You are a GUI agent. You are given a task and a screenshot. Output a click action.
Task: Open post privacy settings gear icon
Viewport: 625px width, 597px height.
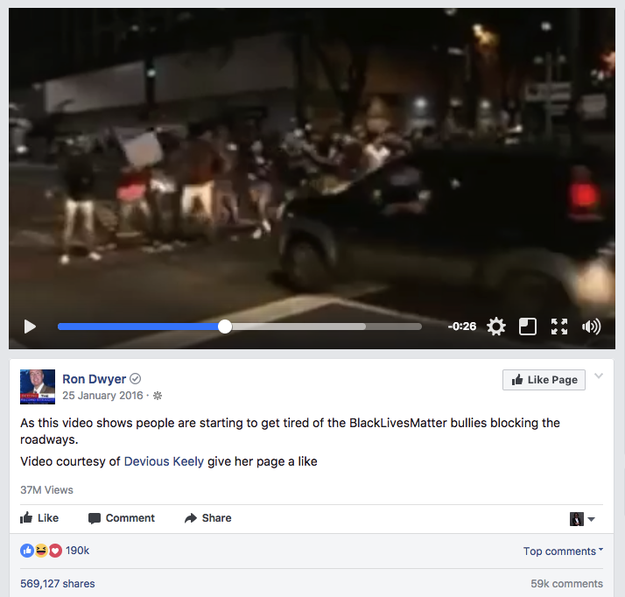click(x=157, y=395)
